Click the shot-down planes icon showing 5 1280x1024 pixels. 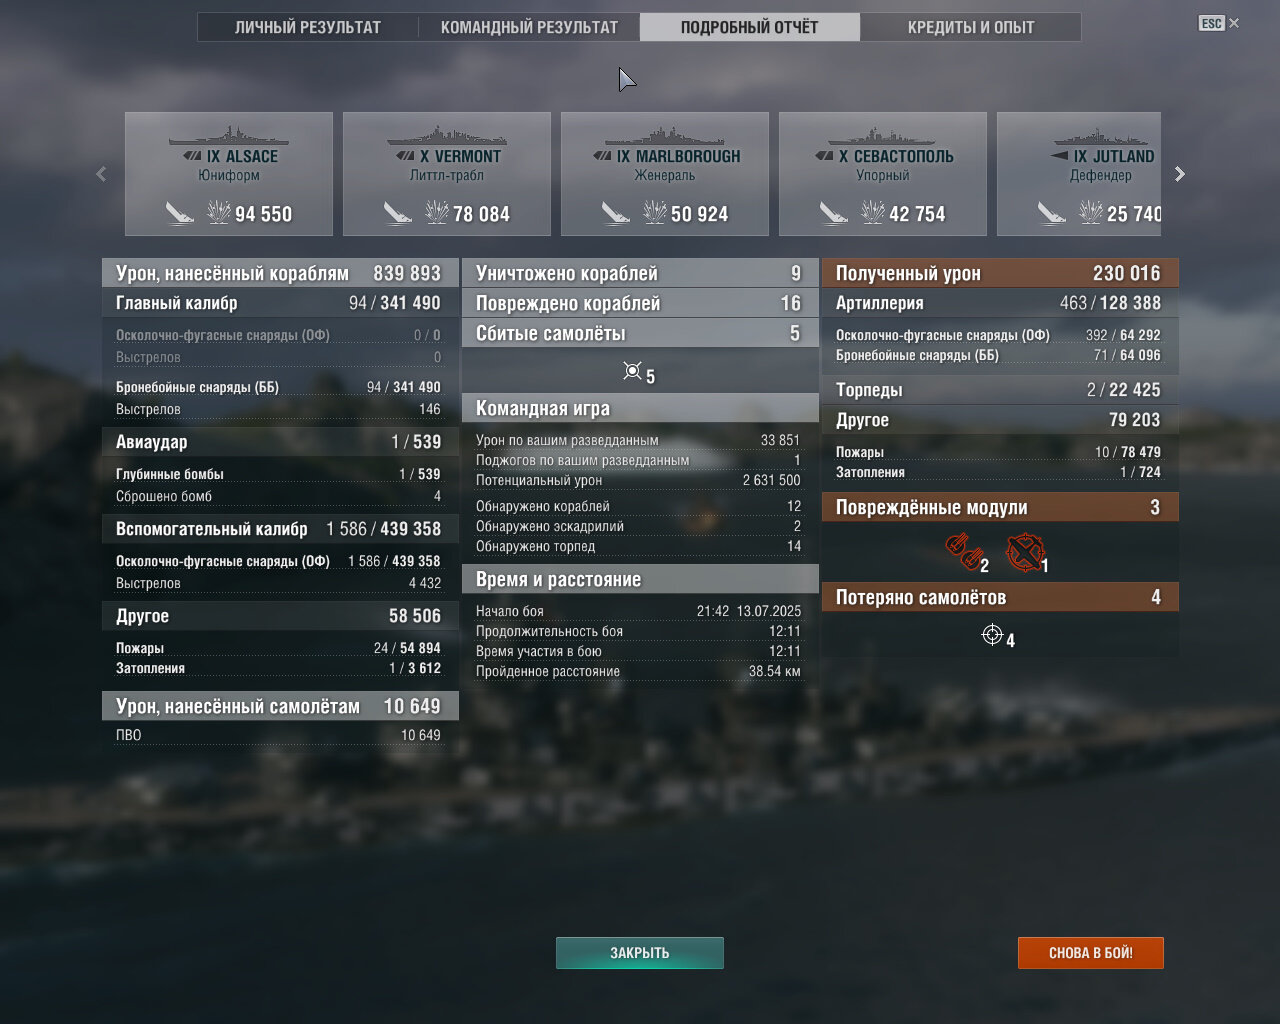click(632, 371)
